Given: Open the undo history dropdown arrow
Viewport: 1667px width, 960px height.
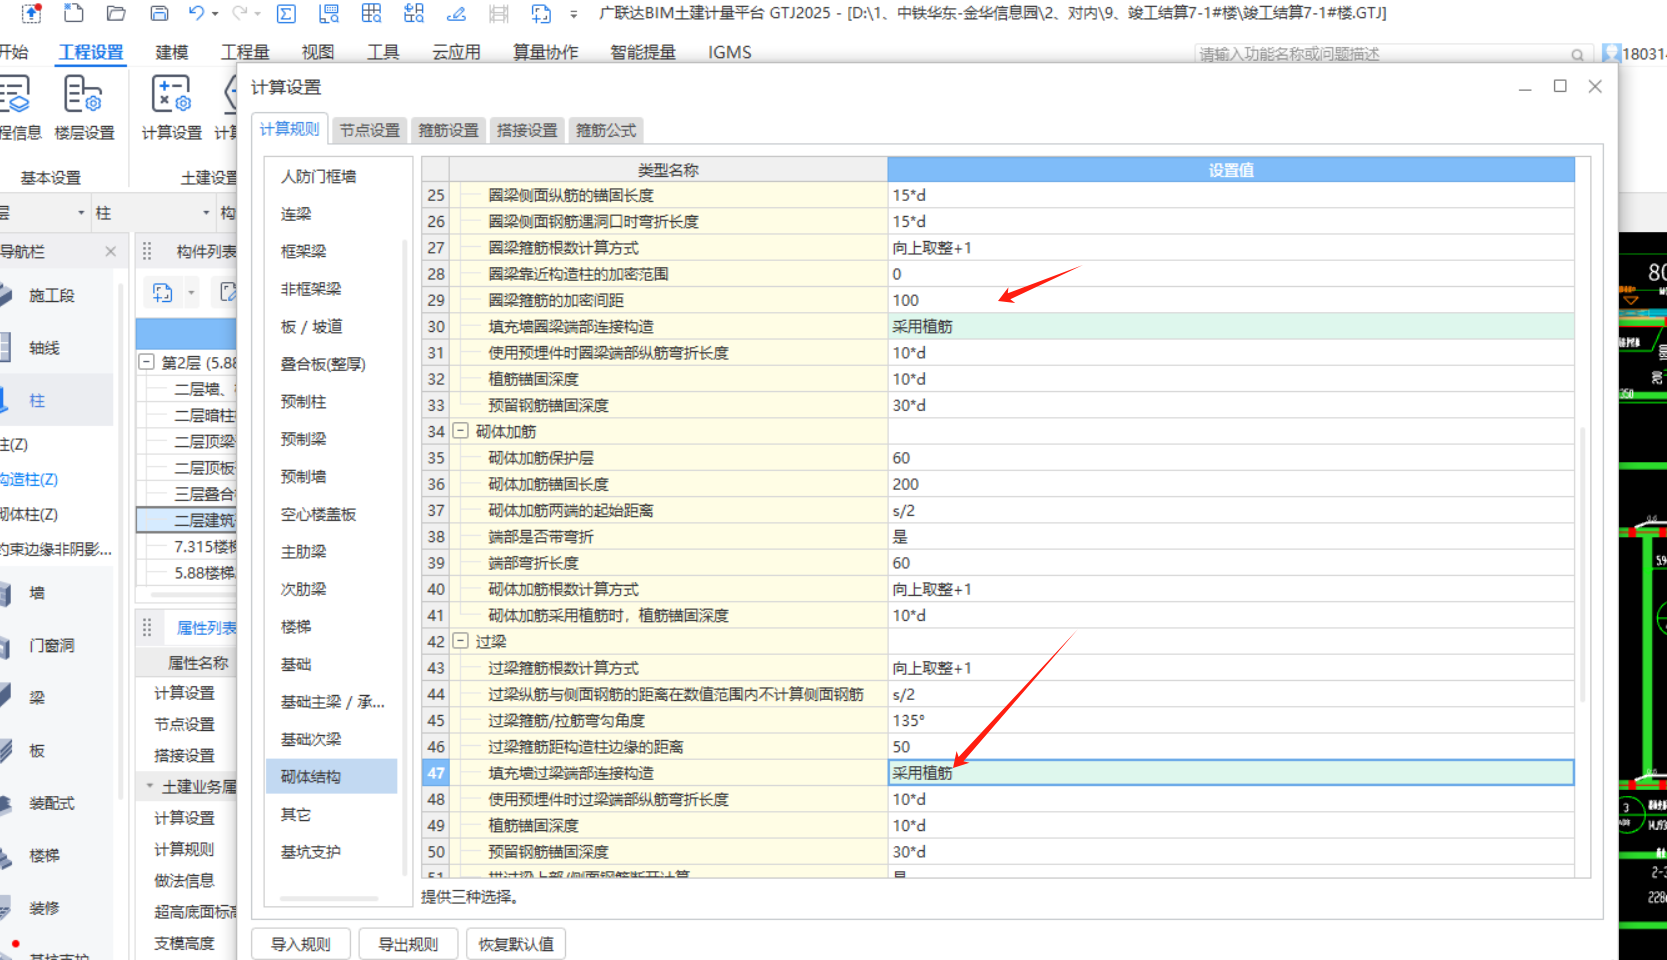Looking at the screenshot, I should tap(215, 14).
